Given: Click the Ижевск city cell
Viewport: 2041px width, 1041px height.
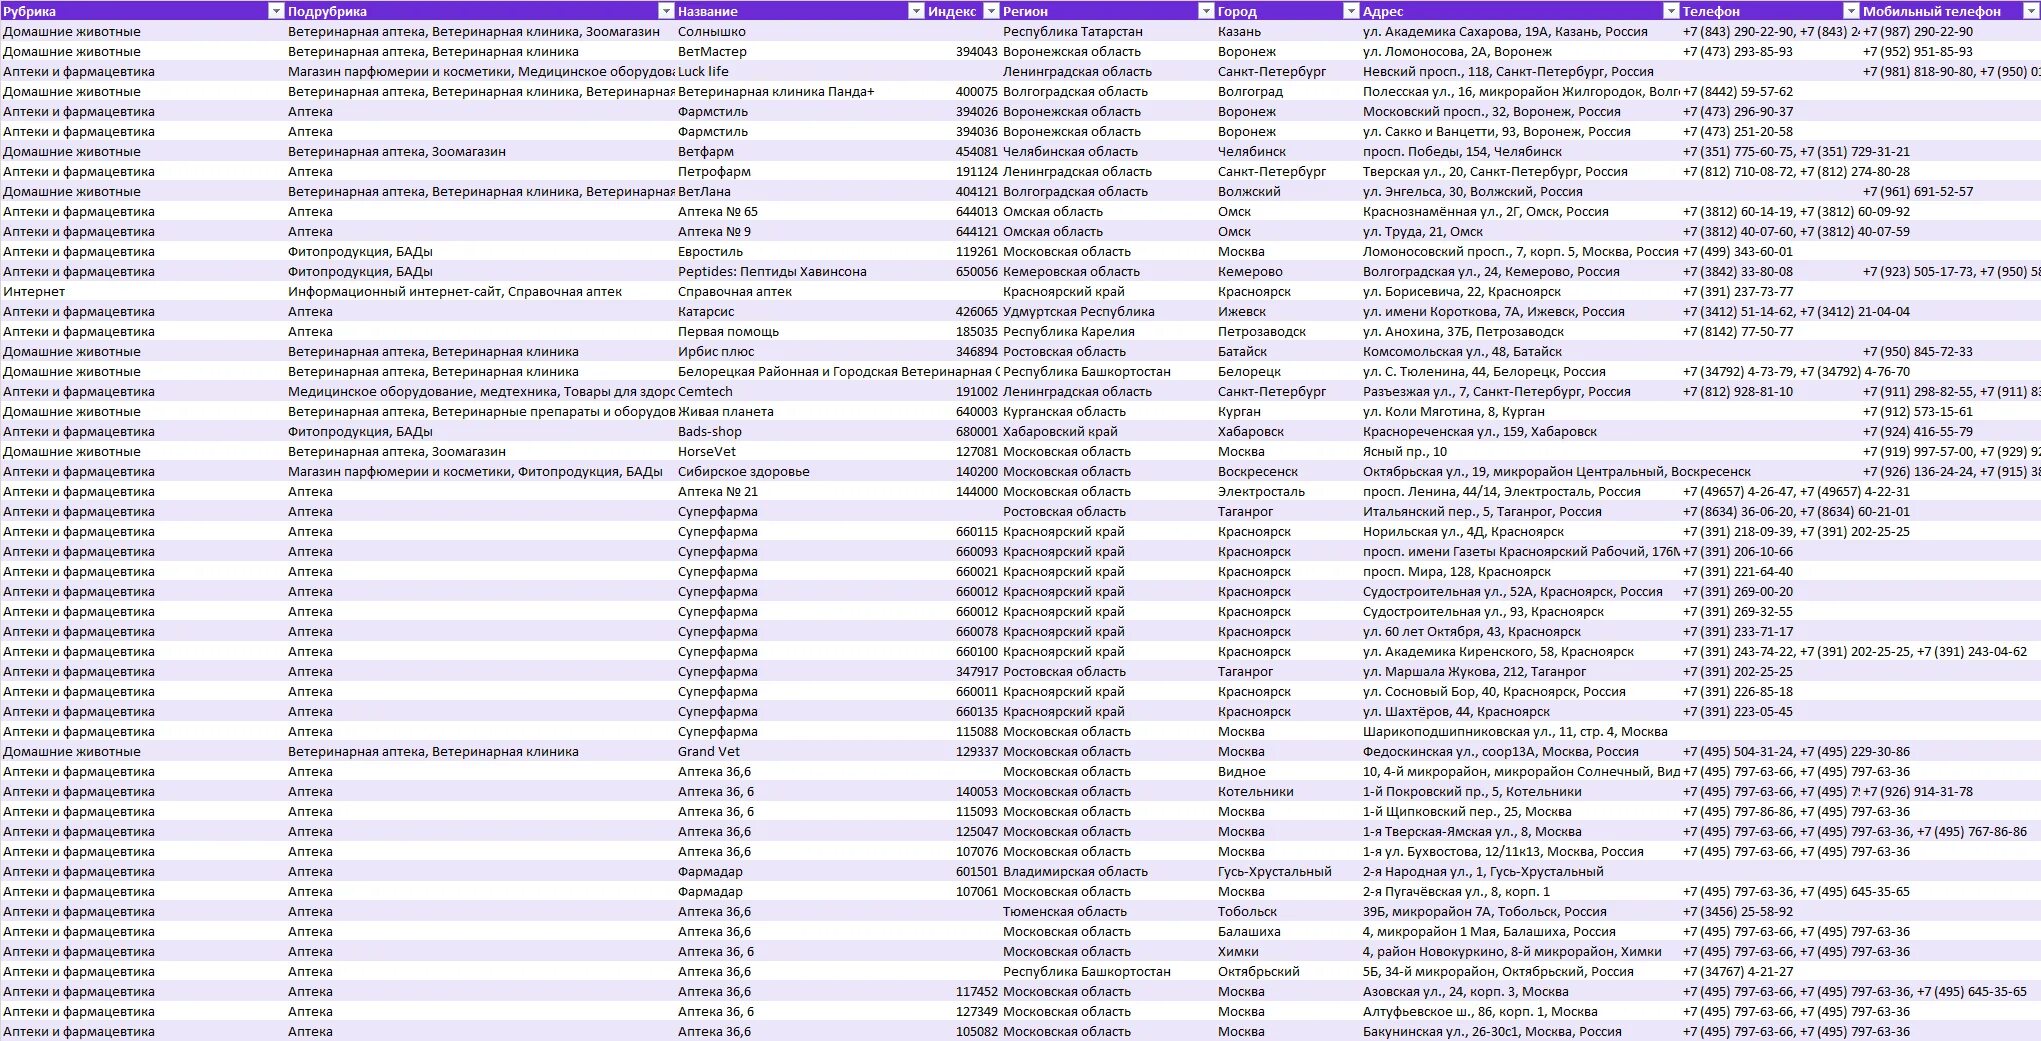Looking at the screenshot, I should click(x=1287, y=311).
